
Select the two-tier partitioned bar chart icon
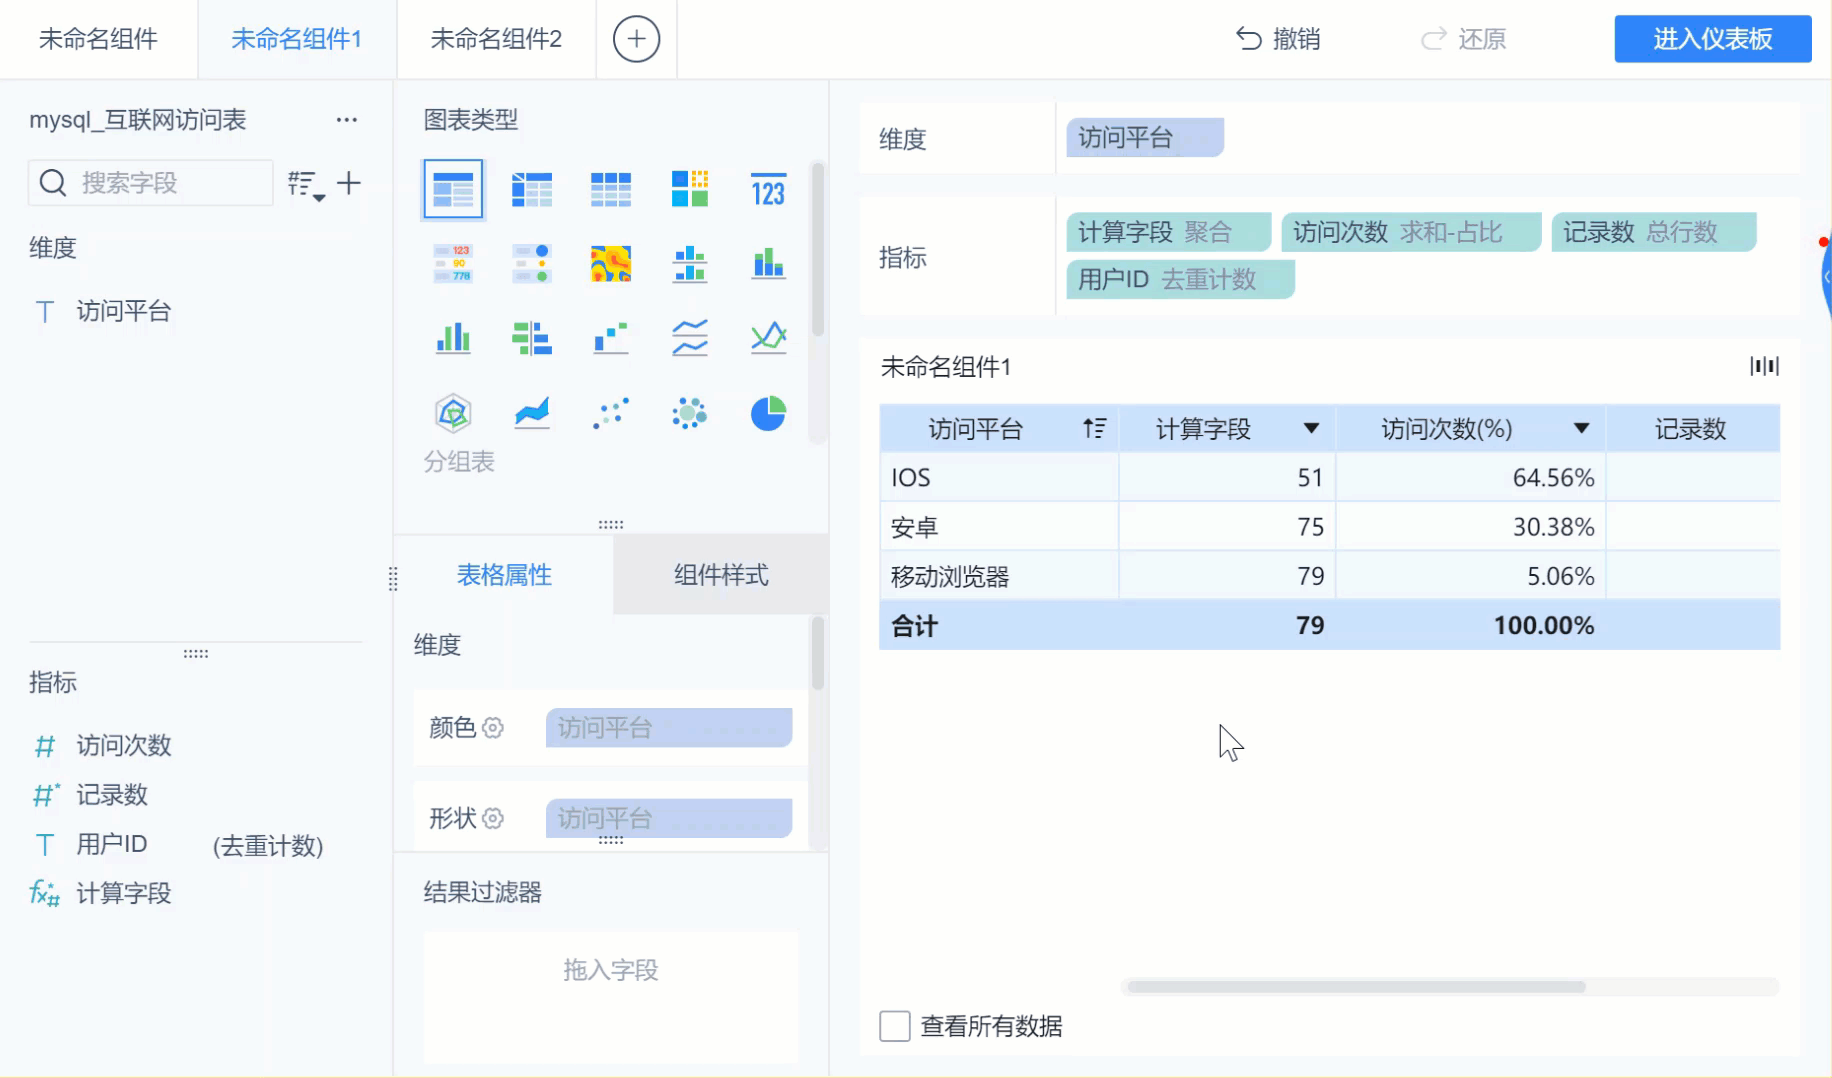click(x=690, y=264)
